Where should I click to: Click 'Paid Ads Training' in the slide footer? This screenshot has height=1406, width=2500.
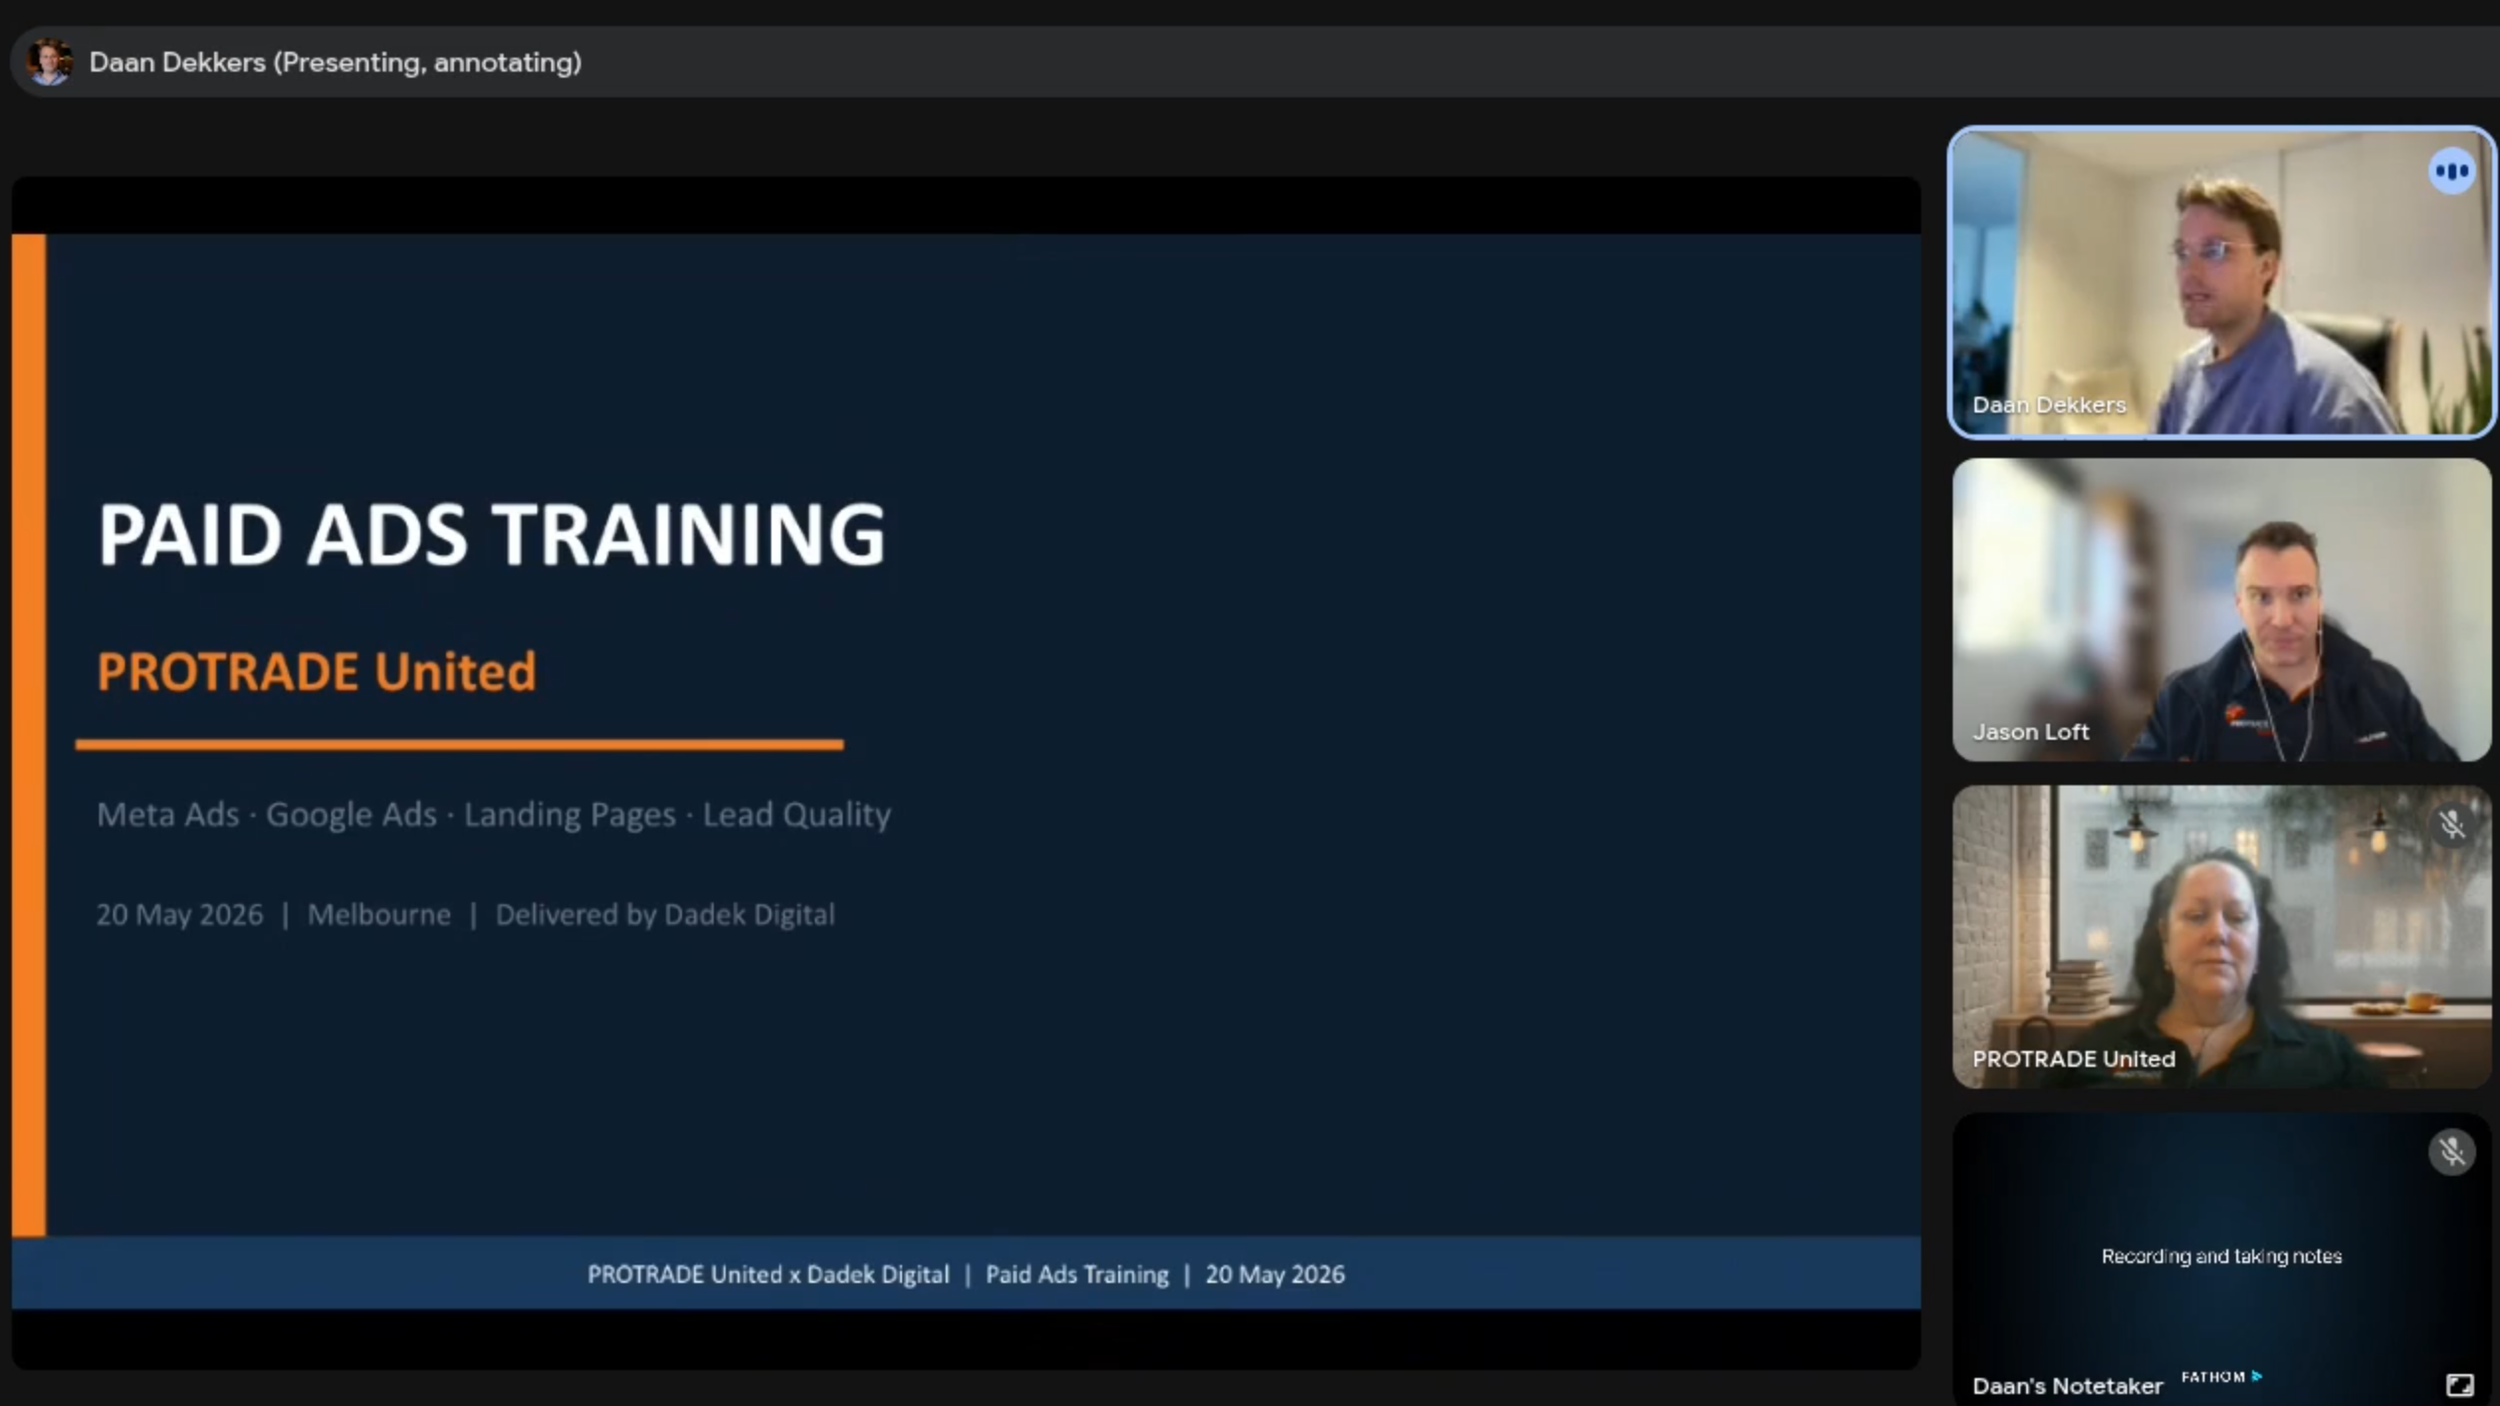point(1077,1274)
